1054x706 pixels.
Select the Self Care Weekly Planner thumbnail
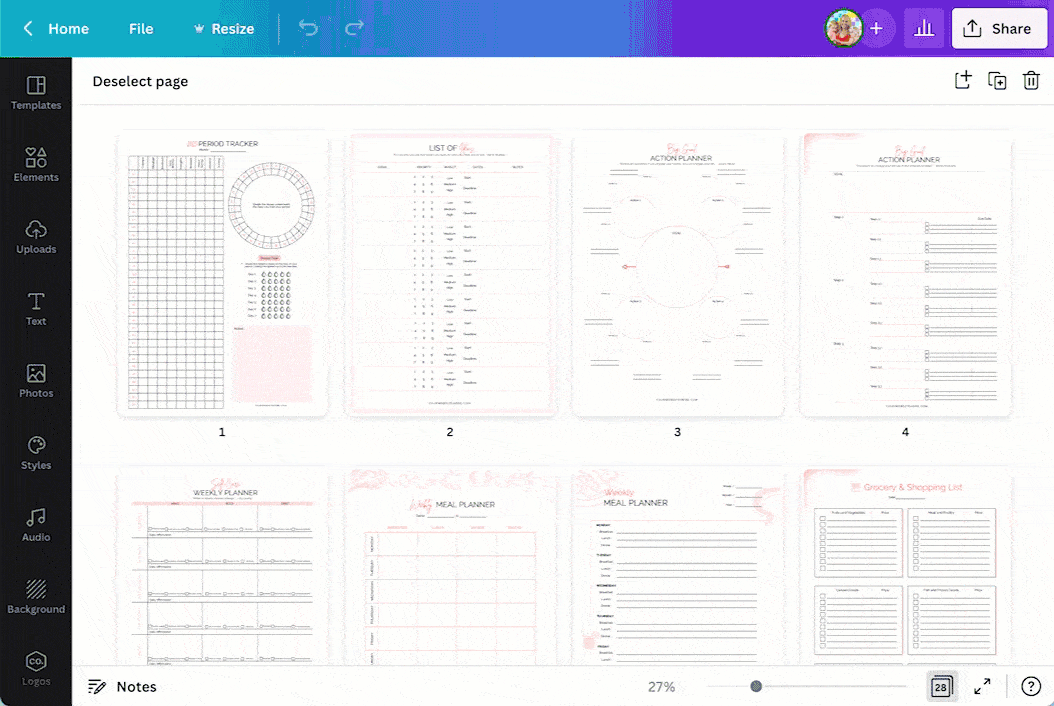click(222, 567)
